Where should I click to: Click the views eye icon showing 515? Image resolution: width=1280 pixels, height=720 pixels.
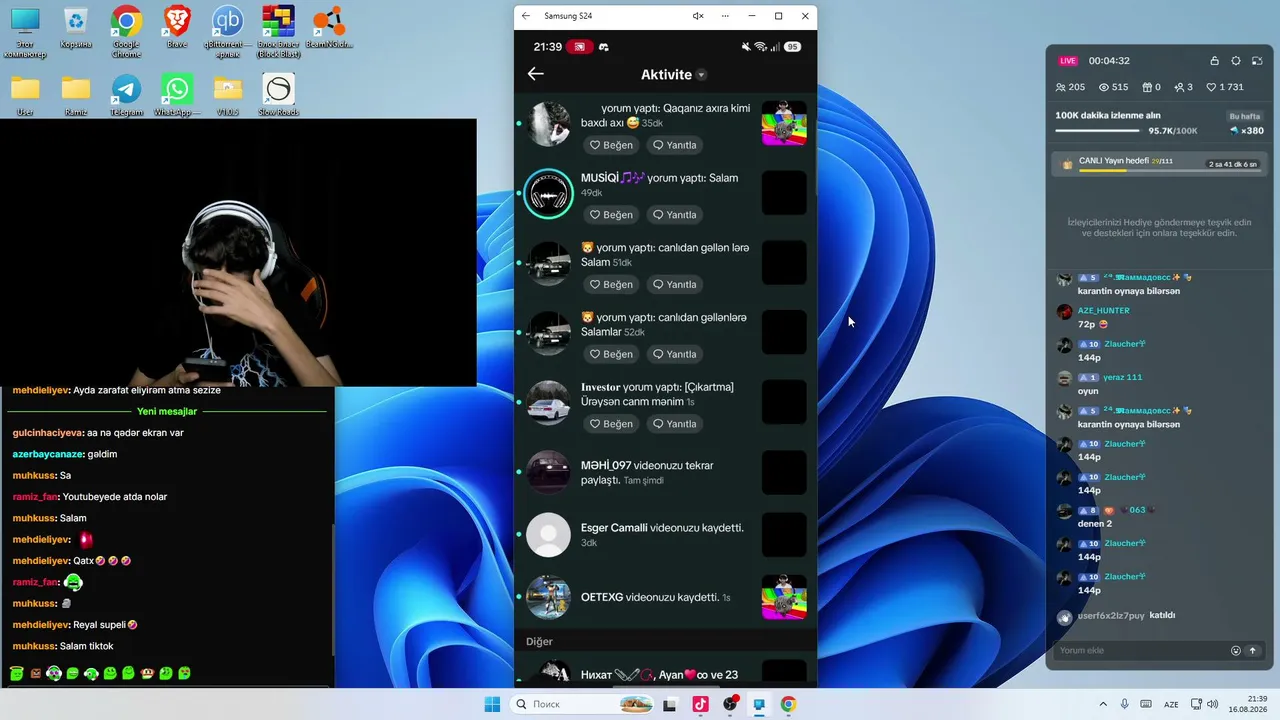[x=1104, y=88]
